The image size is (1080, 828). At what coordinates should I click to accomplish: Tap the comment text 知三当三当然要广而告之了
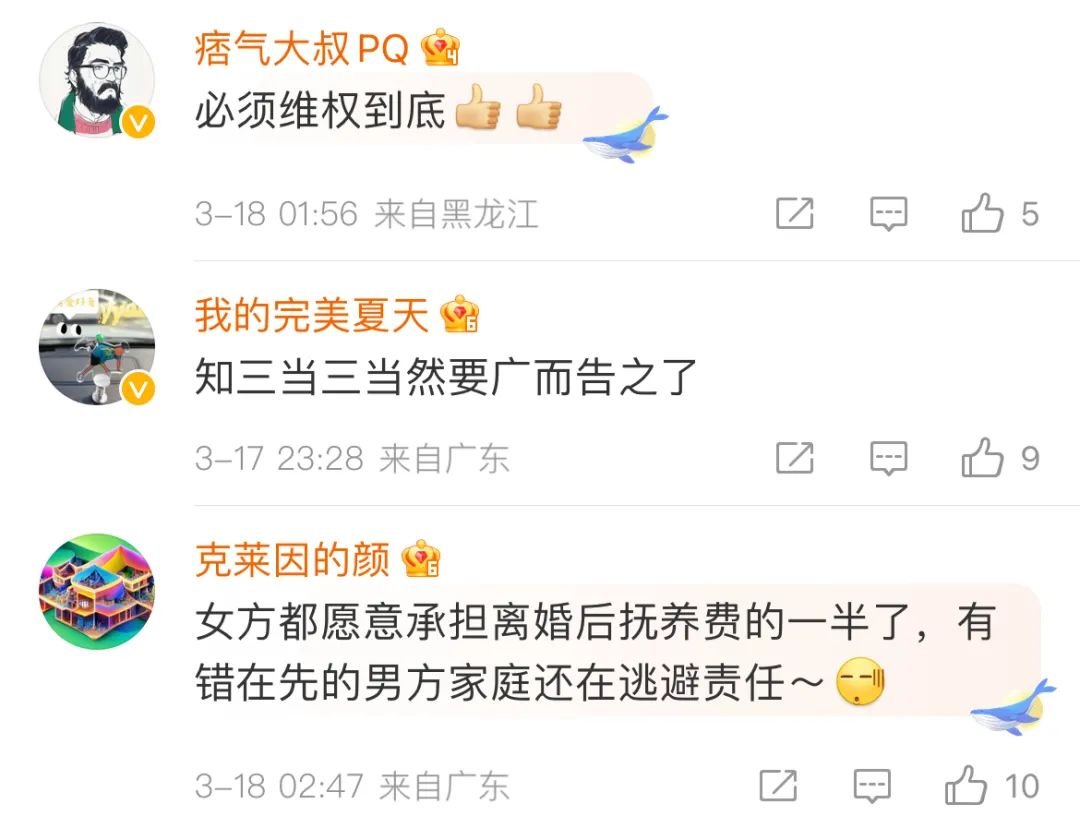pos(446,377)
